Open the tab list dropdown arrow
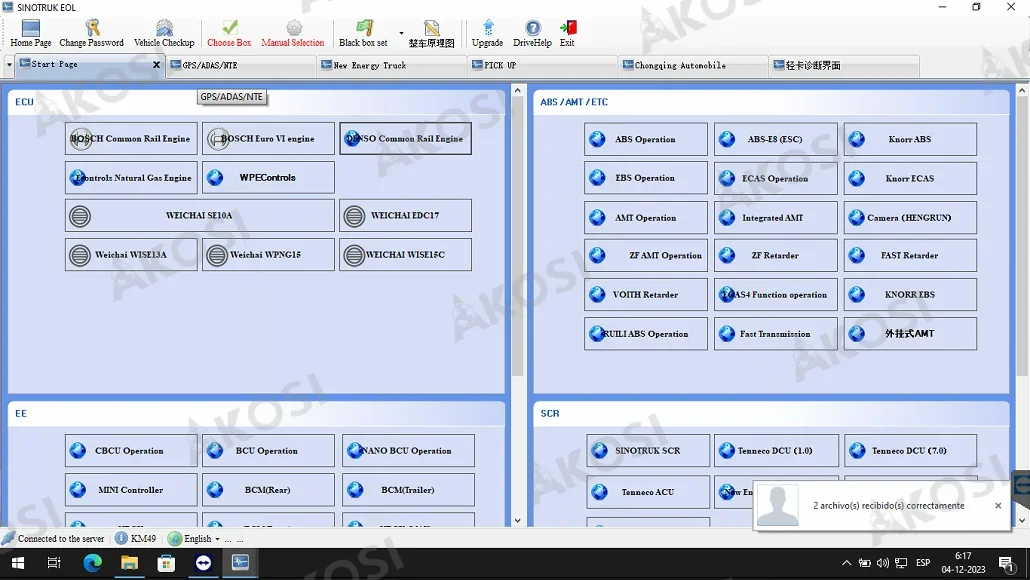 point(9,65)
